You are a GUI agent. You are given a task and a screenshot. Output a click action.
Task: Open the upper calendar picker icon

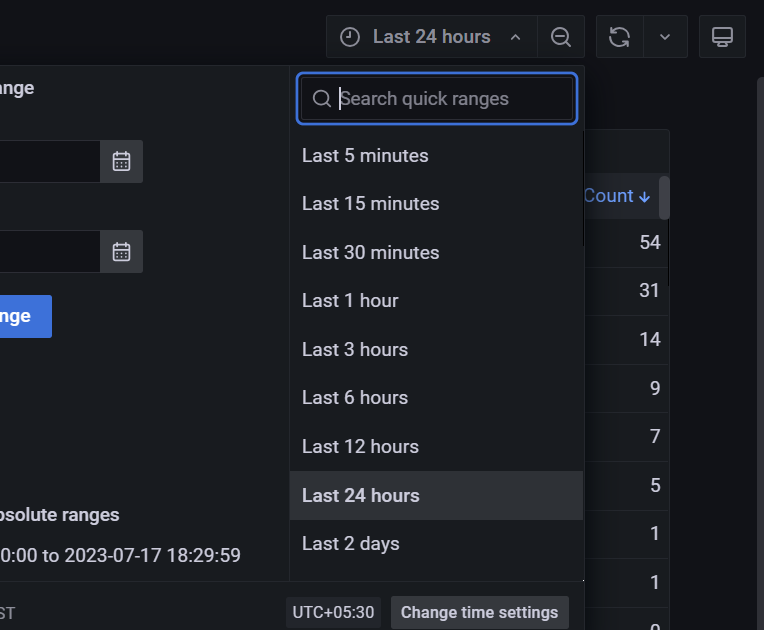pyautogui.click(x=121, y=161)
